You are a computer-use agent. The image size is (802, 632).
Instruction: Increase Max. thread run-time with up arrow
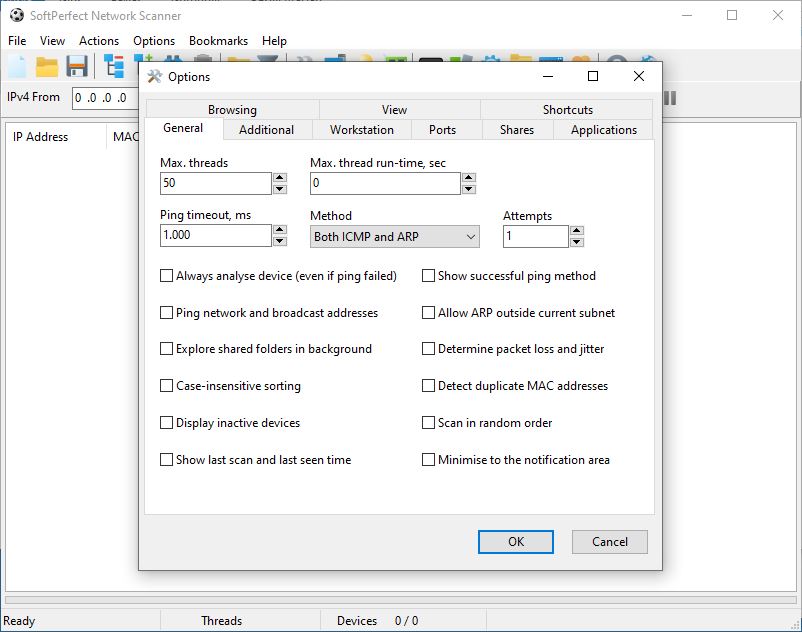469,177
